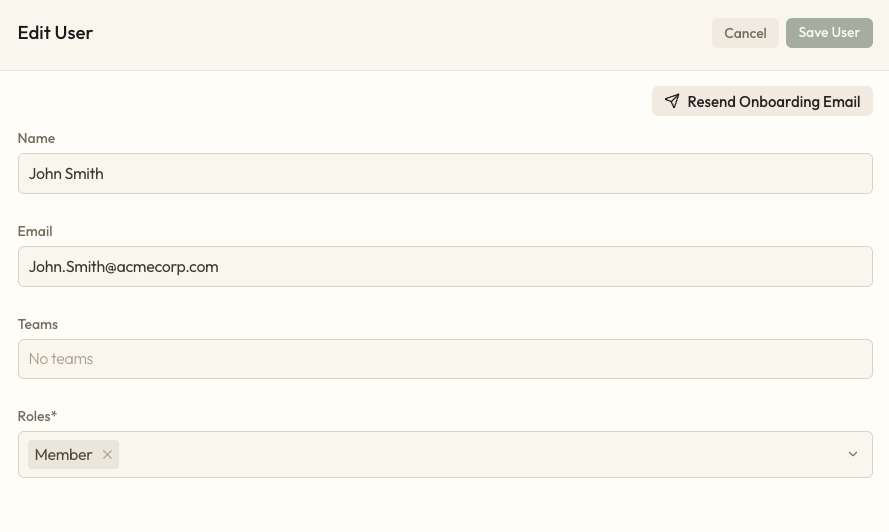Click the paper plane icon
889x532 pixels.
click(672, 101)
